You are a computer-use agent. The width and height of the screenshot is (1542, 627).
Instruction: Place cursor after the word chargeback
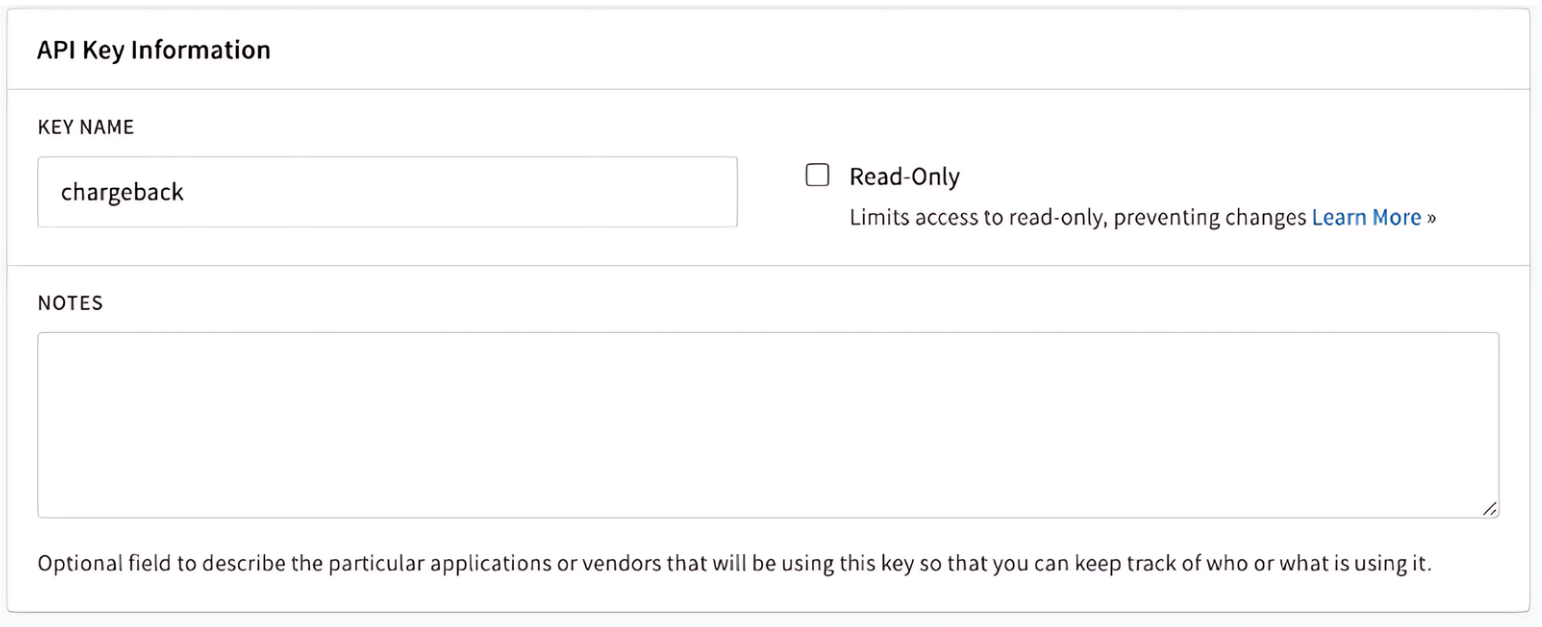tap(186, 192)
